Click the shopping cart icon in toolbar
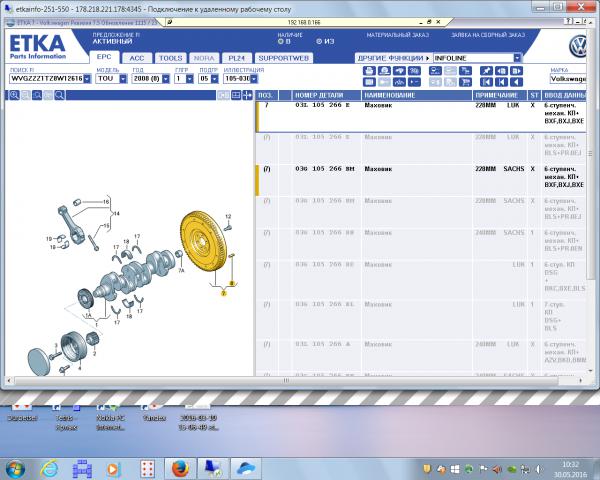 tap(465, 82)
